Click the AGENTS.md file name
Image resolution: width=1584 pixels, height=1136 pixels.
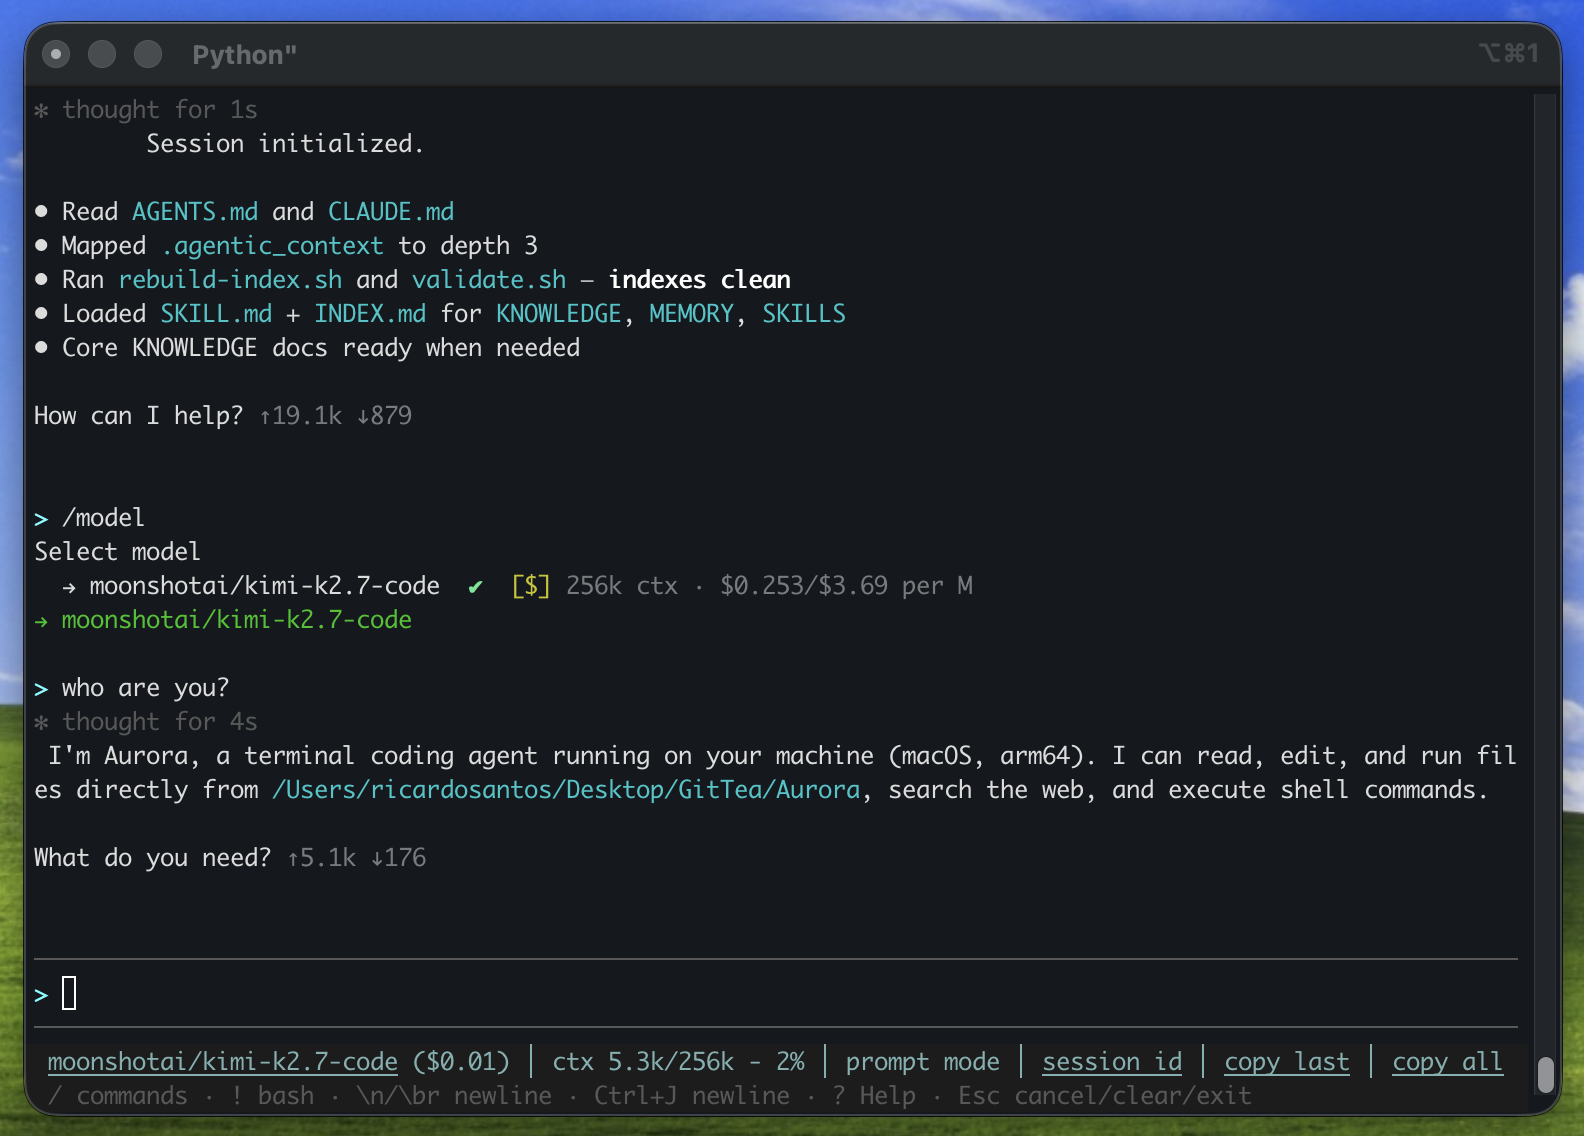(195, 212)
